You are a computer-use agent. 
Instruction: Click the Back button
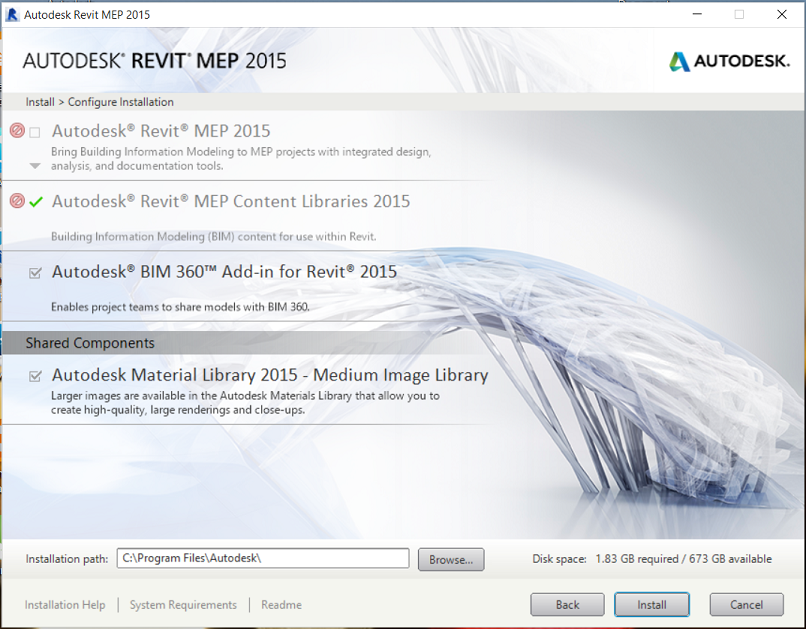pyautogui.click(x=567, y=605)
